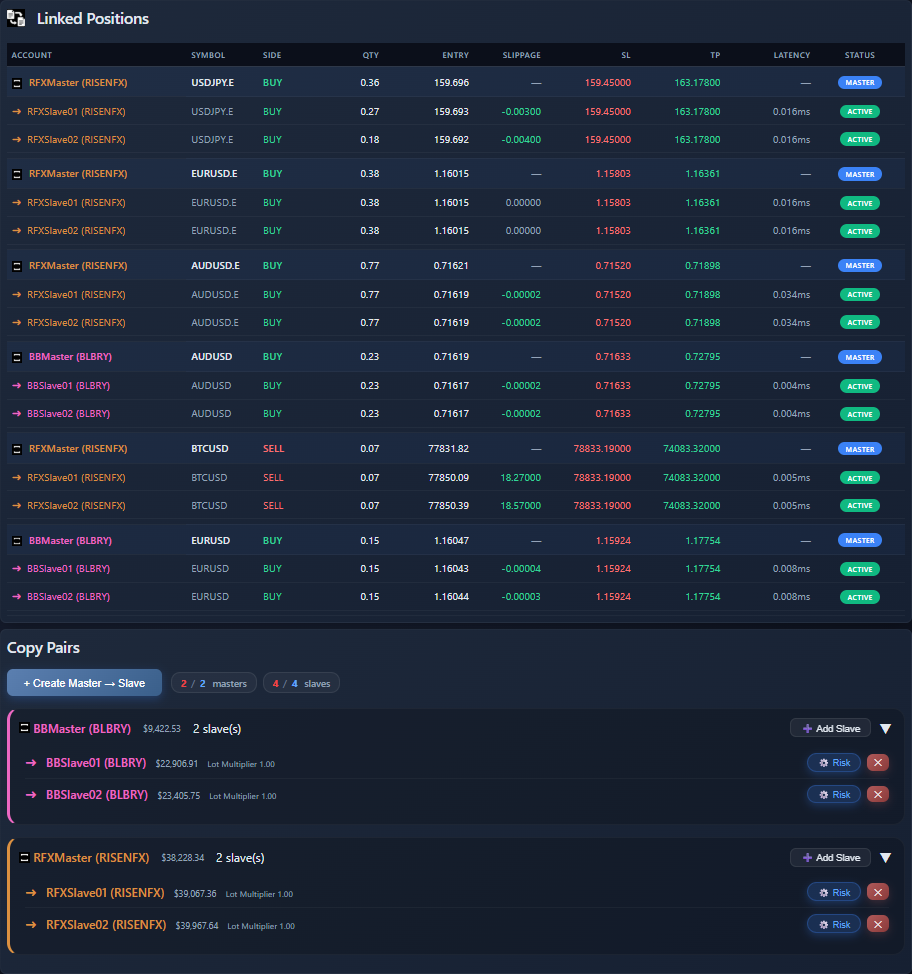Click ACTIVE badge on BBSlave02 EURUSD row
The image size is (912, 974).
point(860,598)
